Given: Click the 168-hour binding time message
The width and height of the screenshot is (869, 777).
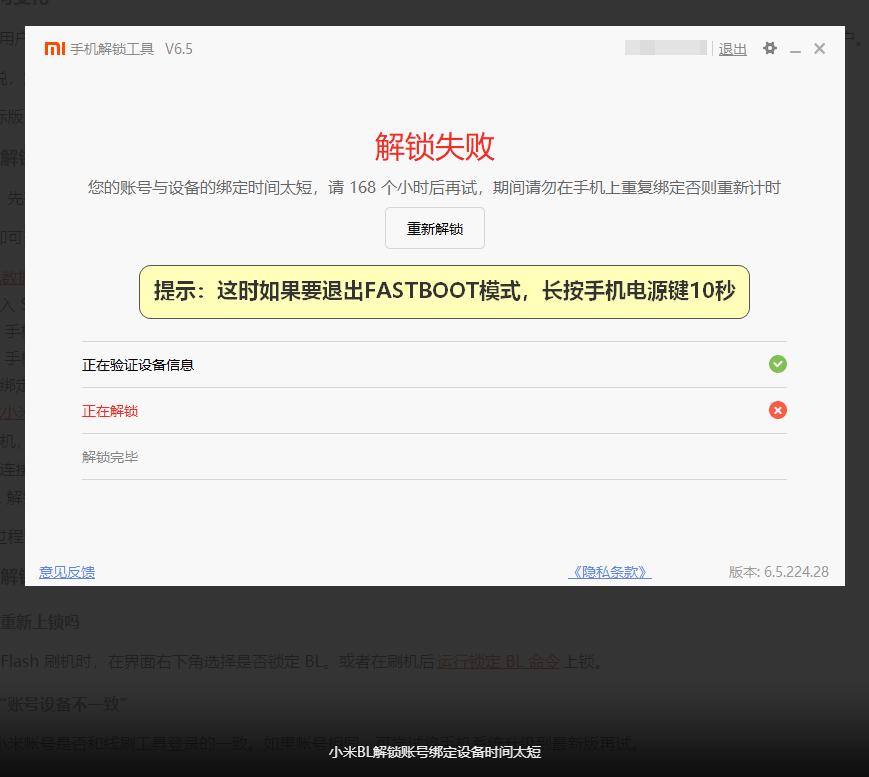Looking at the screenshot, I should 434,187.
